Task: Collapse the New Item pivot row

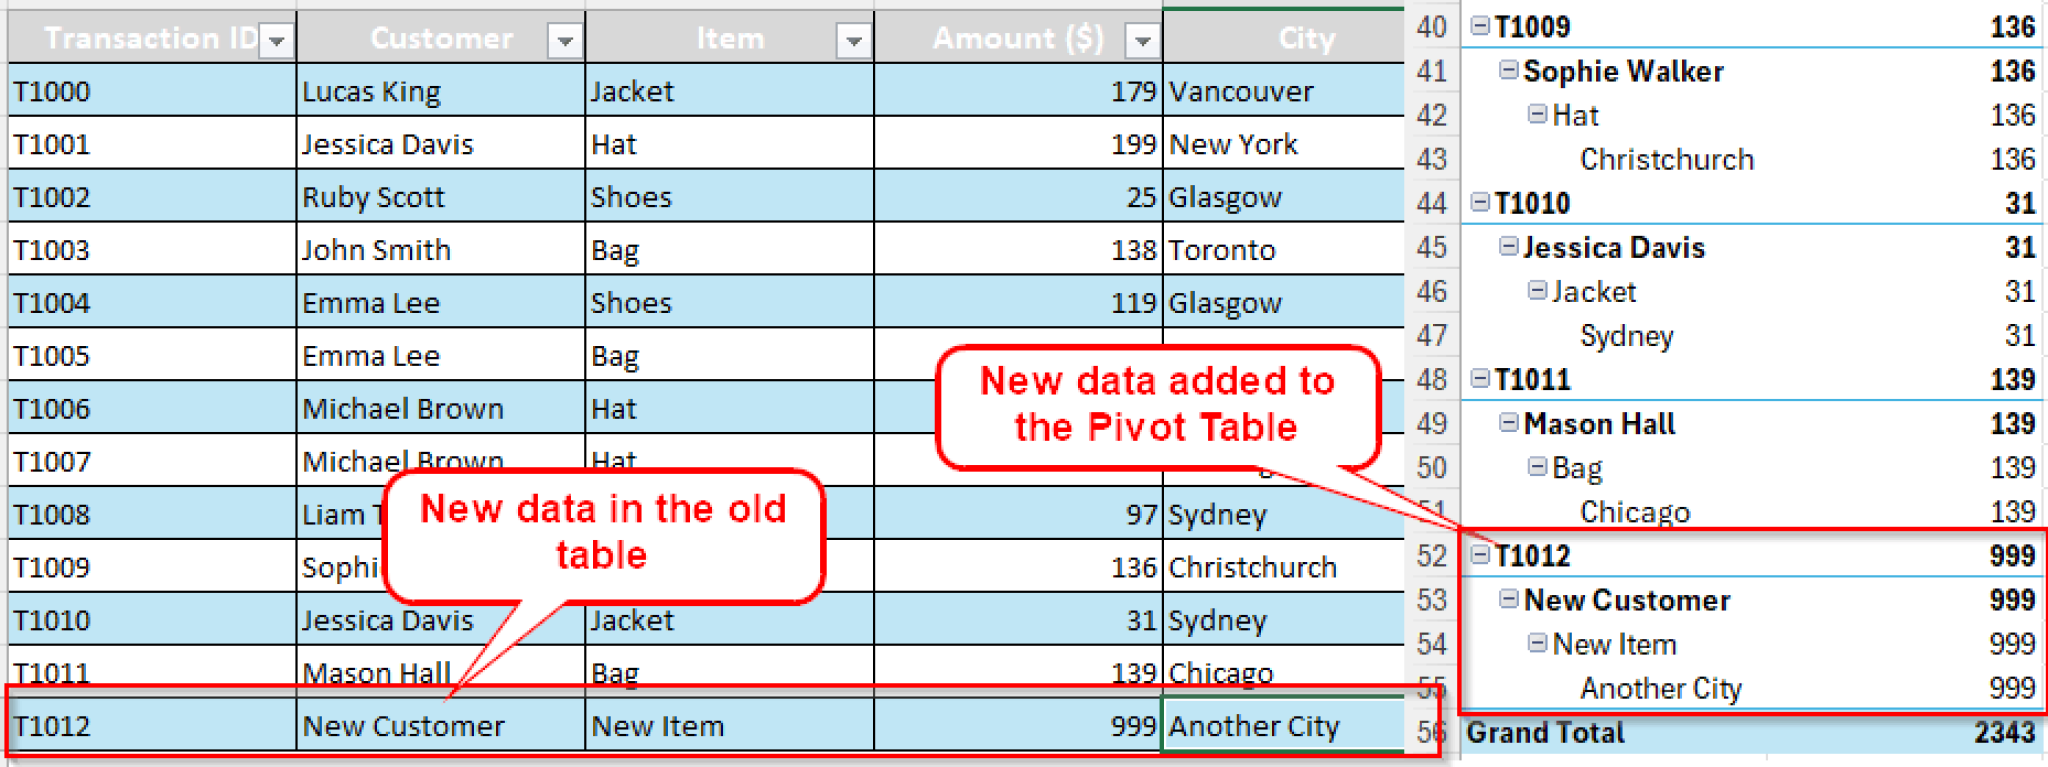Action: (x=1537, y=643)
